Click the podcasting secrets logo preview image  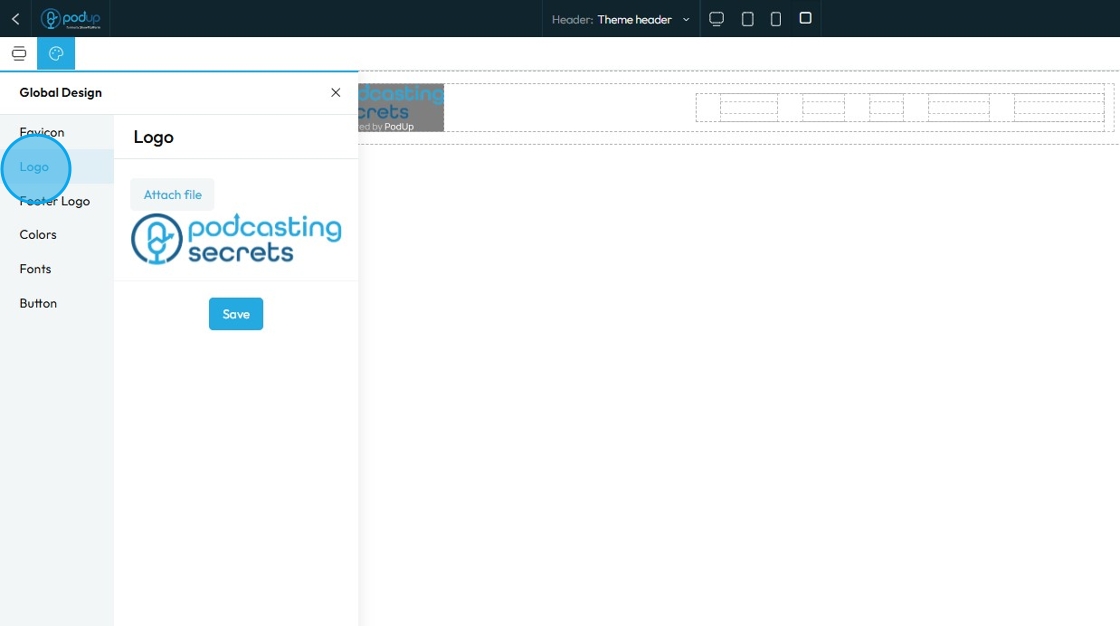pos(236,239)
